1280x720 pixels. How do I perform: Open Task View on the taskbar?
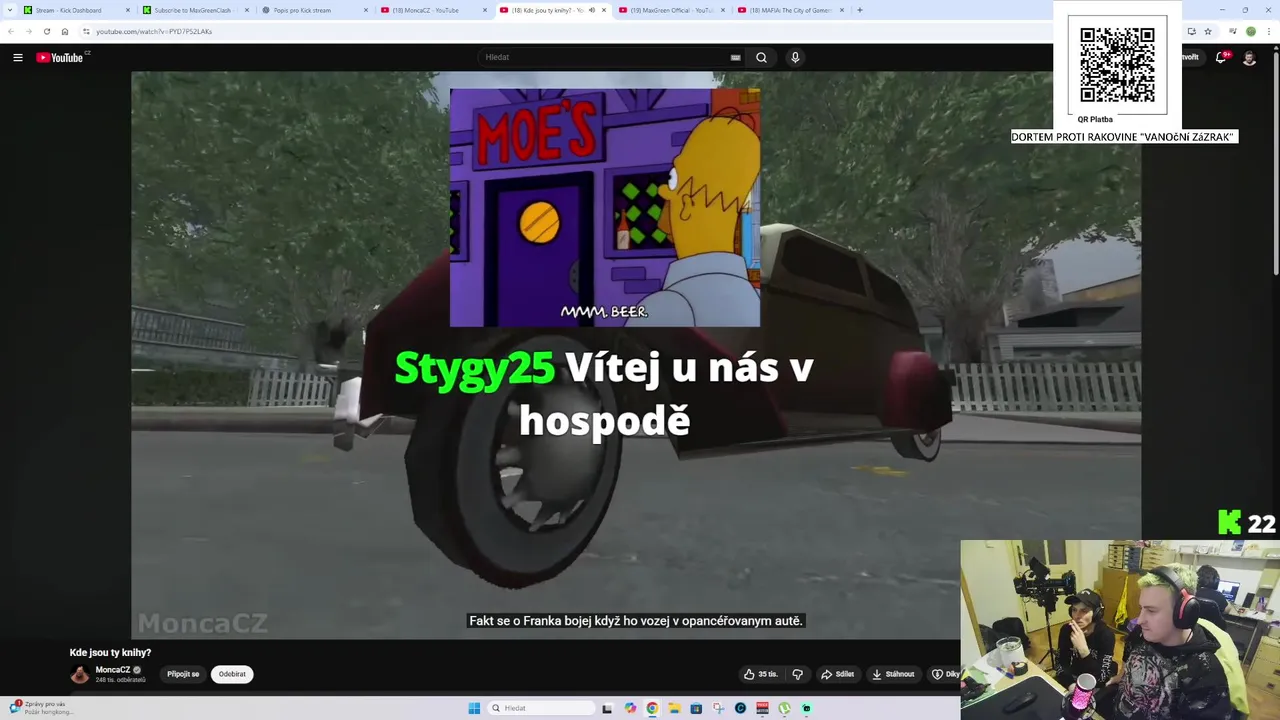point(607,708)
